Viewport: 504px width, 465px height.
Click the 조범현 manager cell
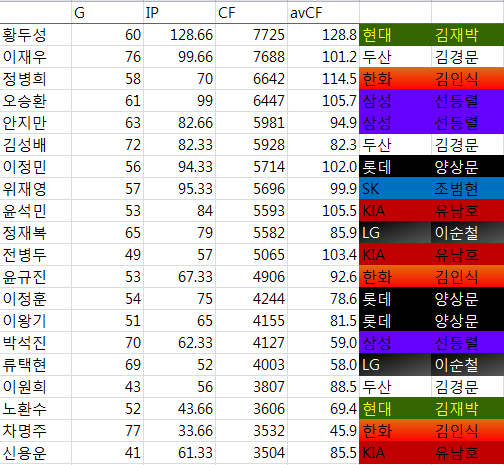pos(468,189)
